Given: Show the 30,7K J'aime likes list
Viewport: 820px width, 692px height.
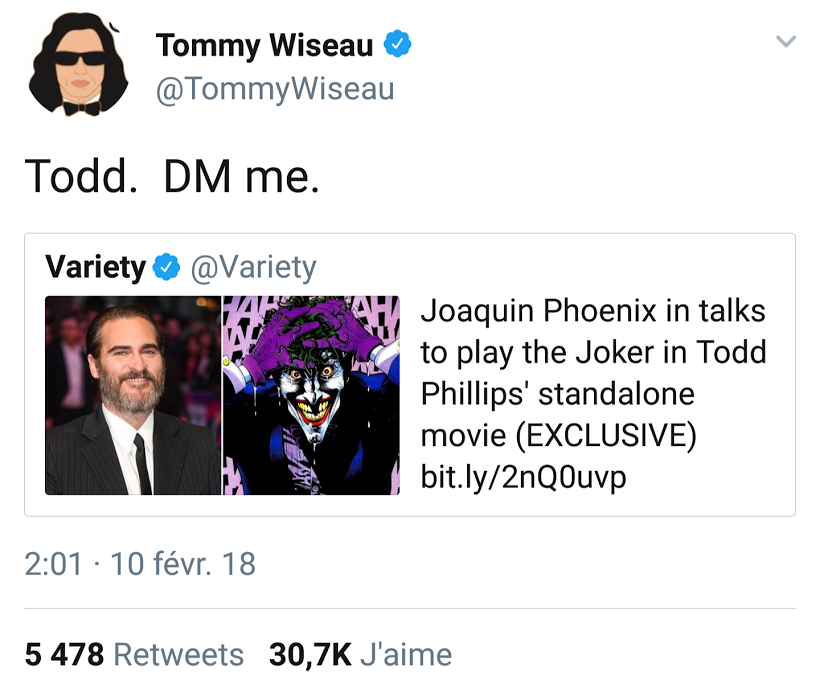Looking at the screenshot, I should pyautogui.click(x=360, y=655).
